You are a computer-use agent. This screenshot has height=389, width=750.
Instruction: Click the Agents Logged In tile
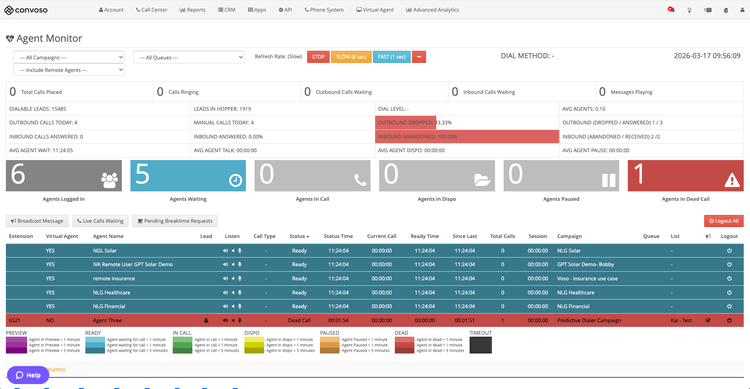(x=64, y=176)
